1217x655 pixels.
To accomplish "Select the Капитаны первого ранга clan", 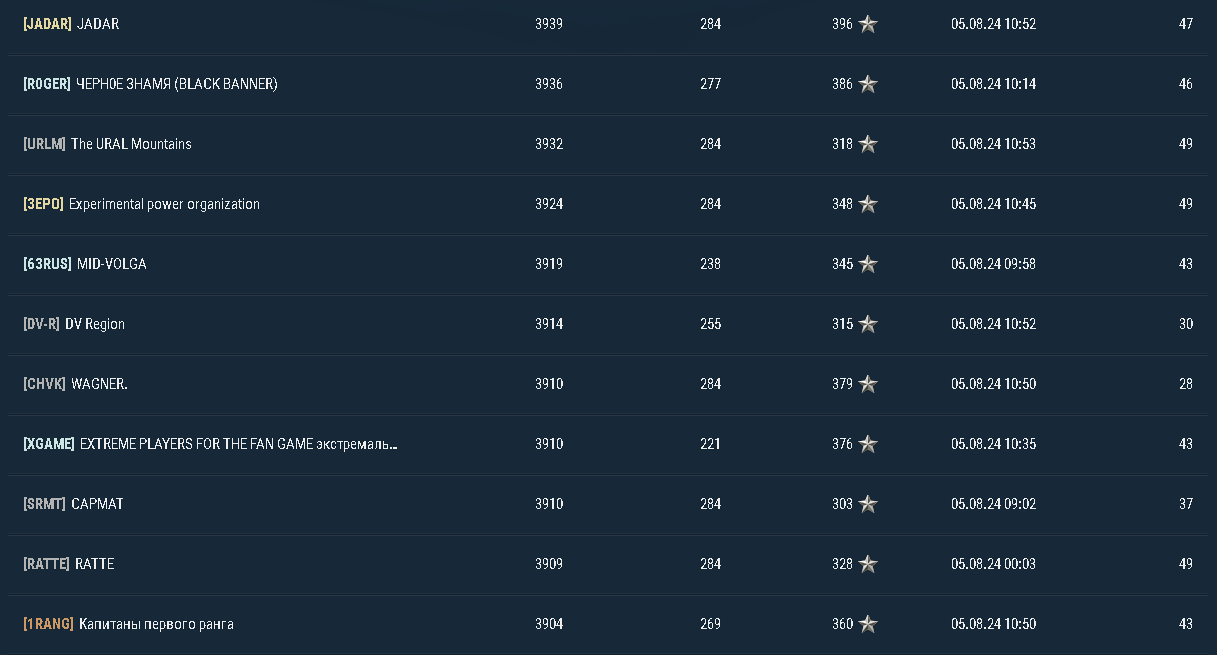I will (156, 624).
